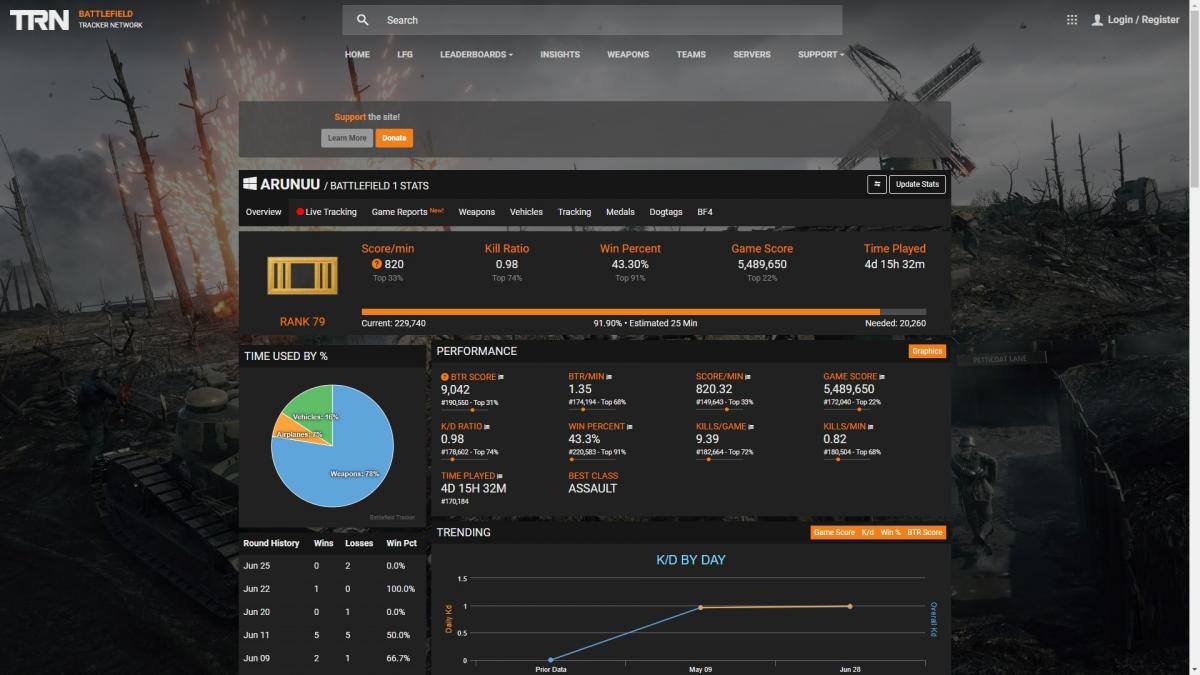Click the Graphics button in Performance
This screenshot has width=1200, height=675.
pyautogui.click(x=927, y=351)
